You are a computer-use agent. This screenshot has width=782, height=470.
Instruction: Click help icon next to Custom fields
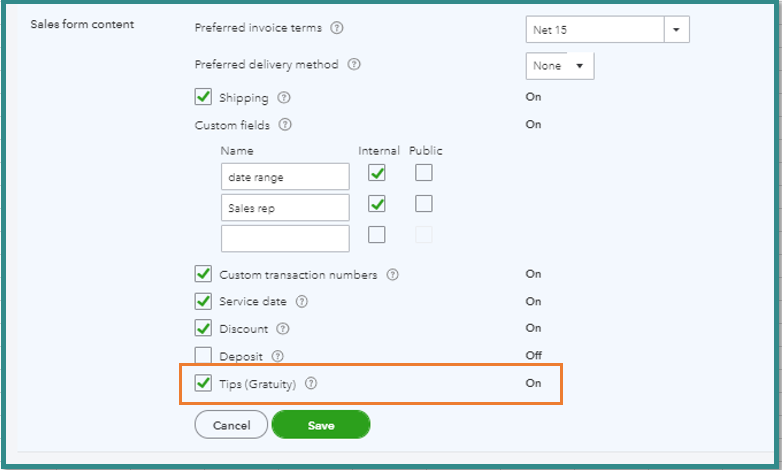285,125
